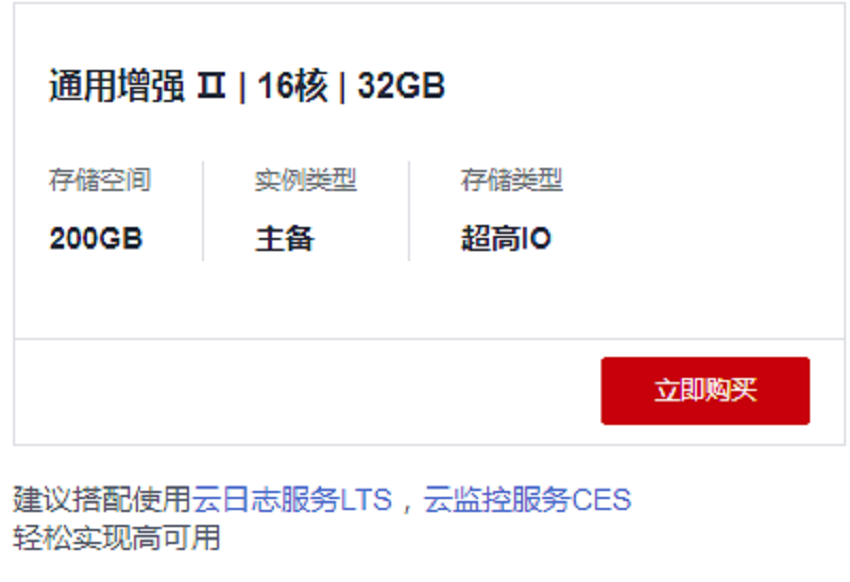Click the 通用增强 II heading text
The width and height of the screenshot is (850, 582).
(137, 86)
